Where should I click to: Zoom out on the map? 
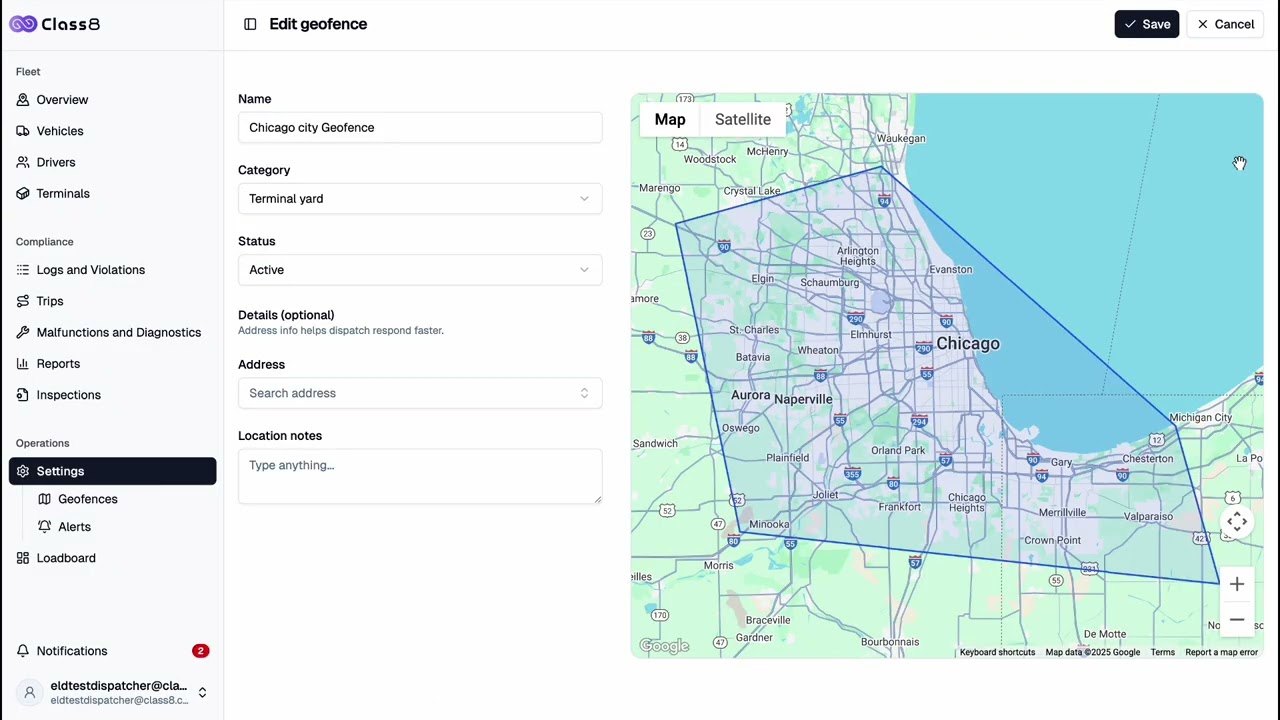point(1237,620)
